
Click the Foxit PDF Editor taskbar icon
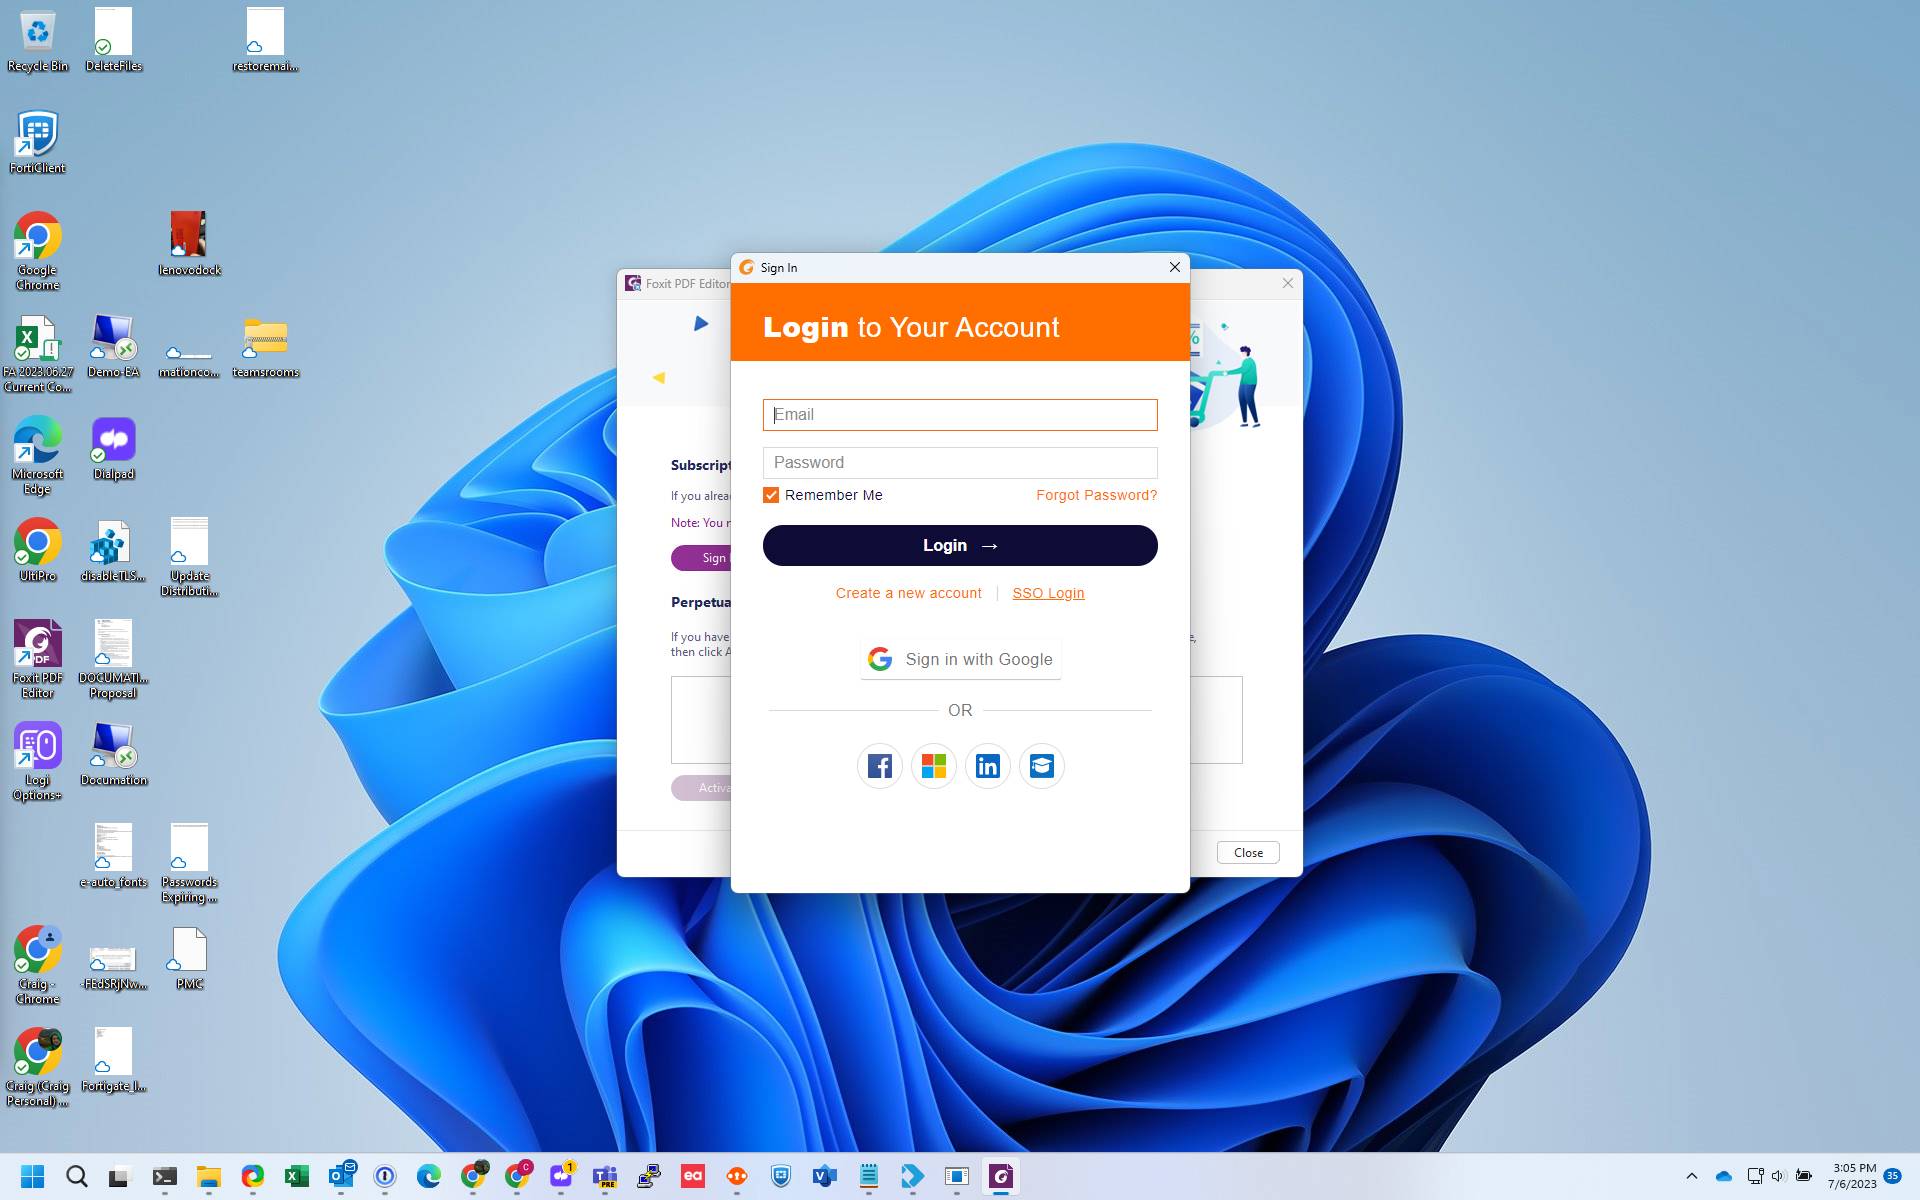(1001, 1177)
